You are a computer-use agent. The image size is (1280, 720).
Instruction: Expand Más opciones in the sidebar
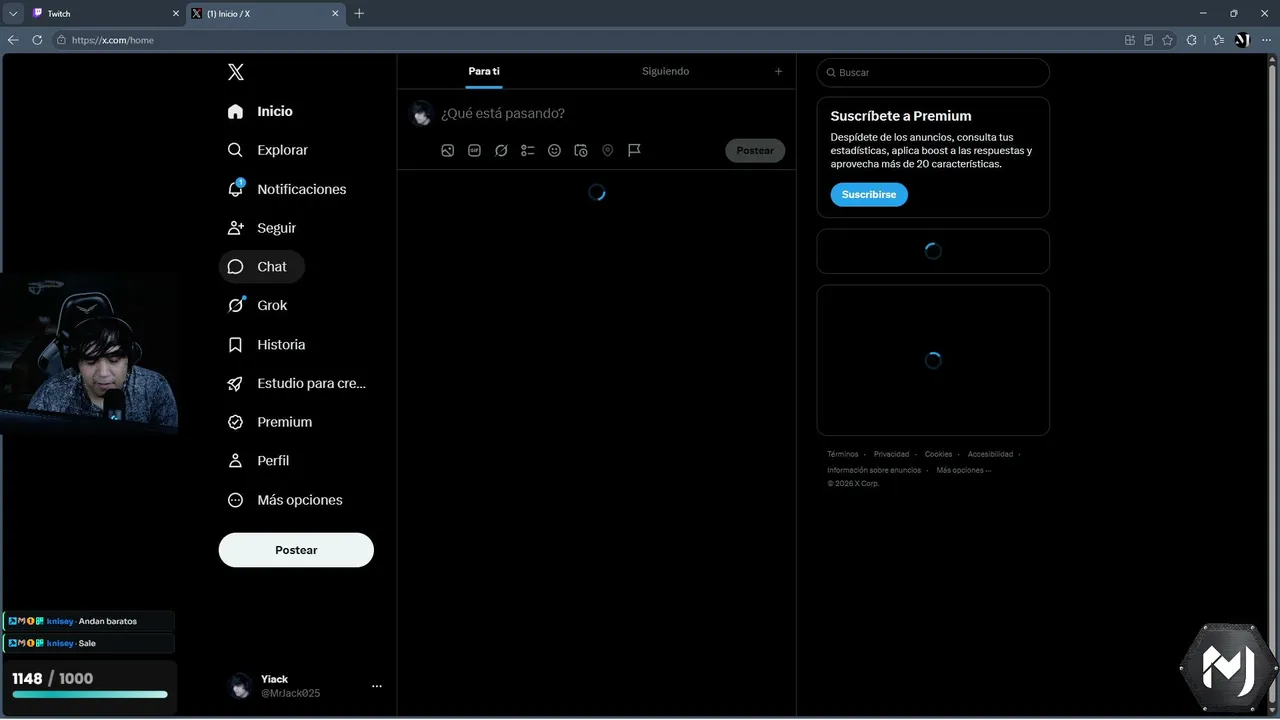285,500
